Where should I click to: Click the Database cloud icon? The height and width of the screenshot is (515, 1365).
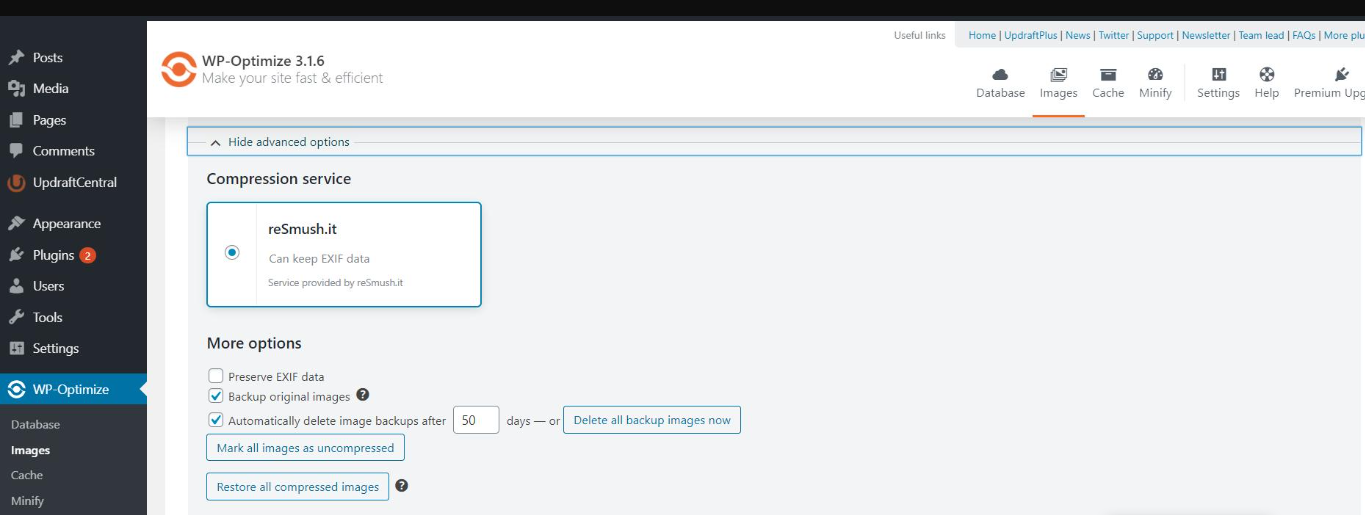tap(1000, 74)
